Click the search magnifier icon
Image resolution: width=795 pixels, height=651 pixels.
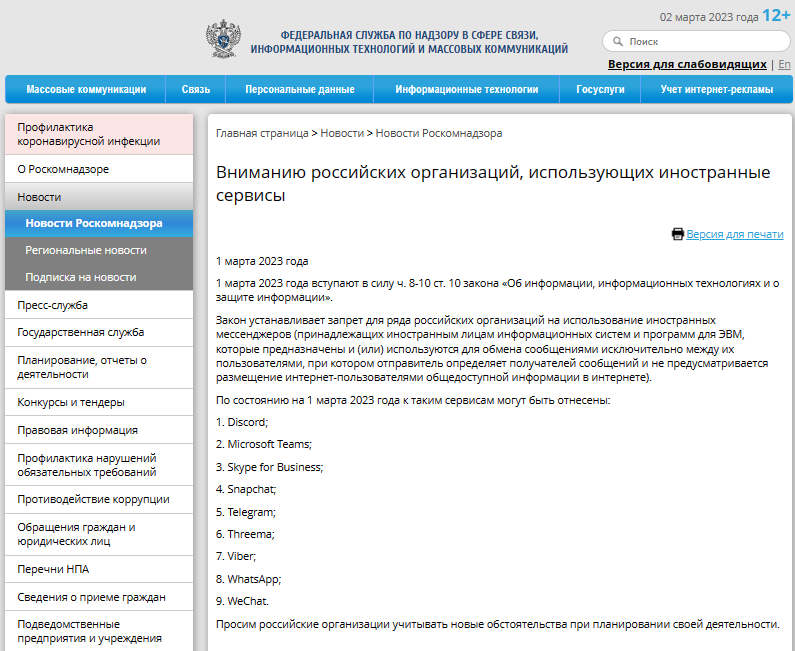(618, 41)
